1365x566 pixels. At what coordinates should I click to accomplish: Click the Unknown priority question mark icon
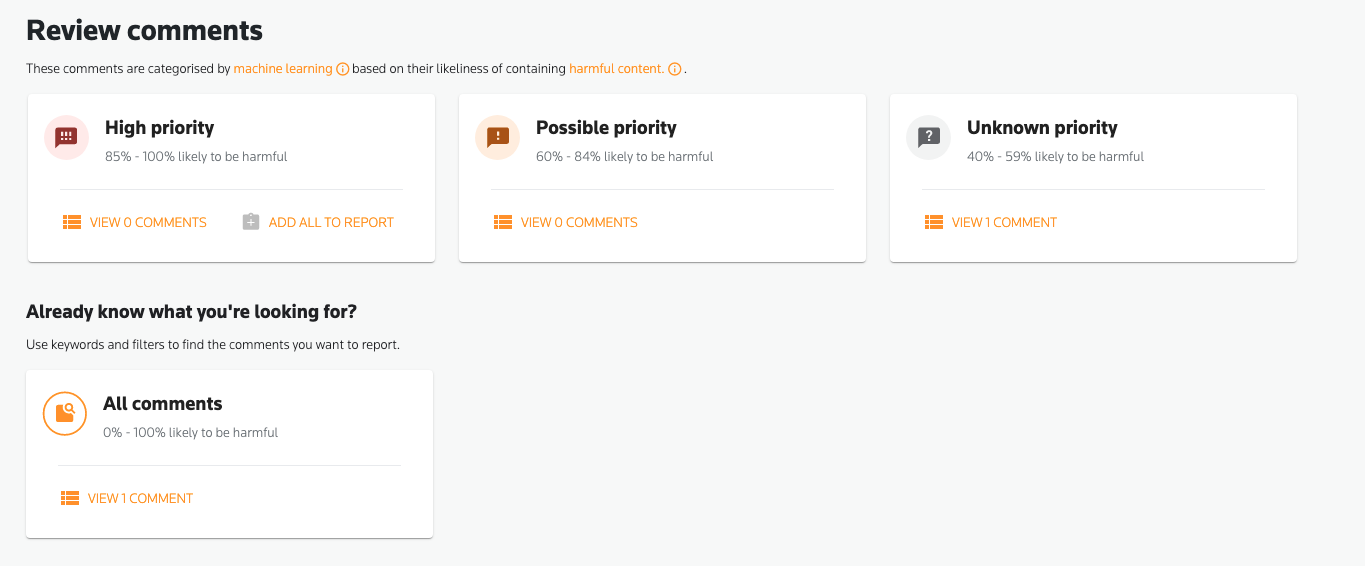point(929,137)
